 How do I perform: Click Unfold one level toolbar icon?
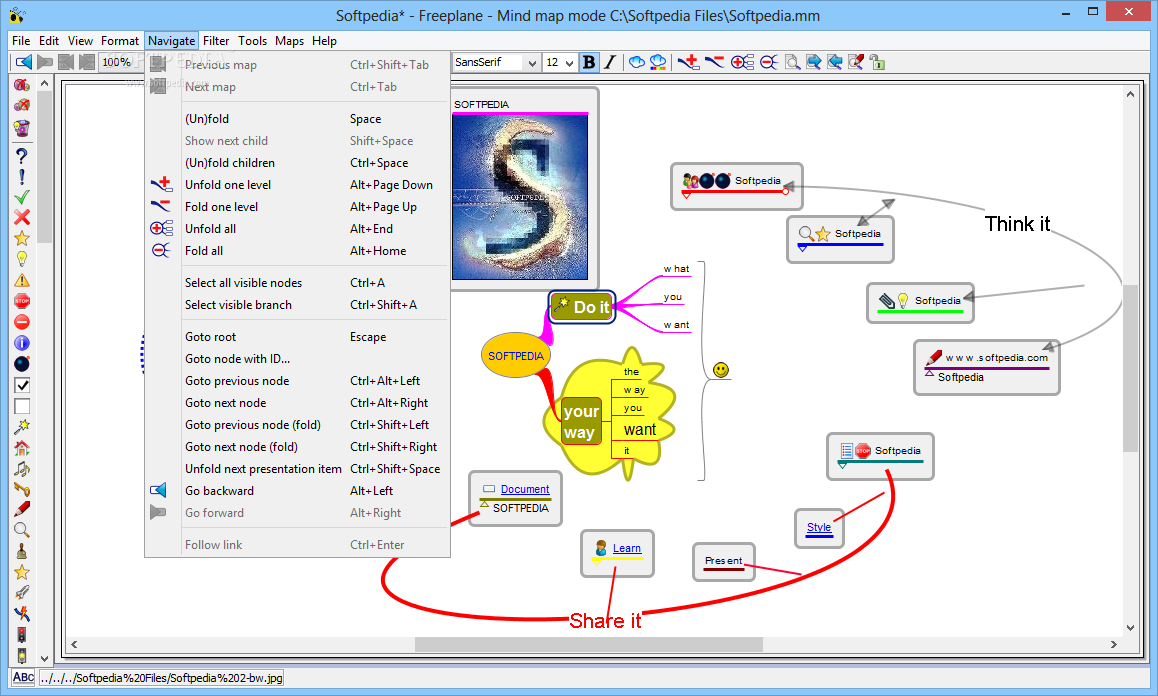(x=688, y=62)
